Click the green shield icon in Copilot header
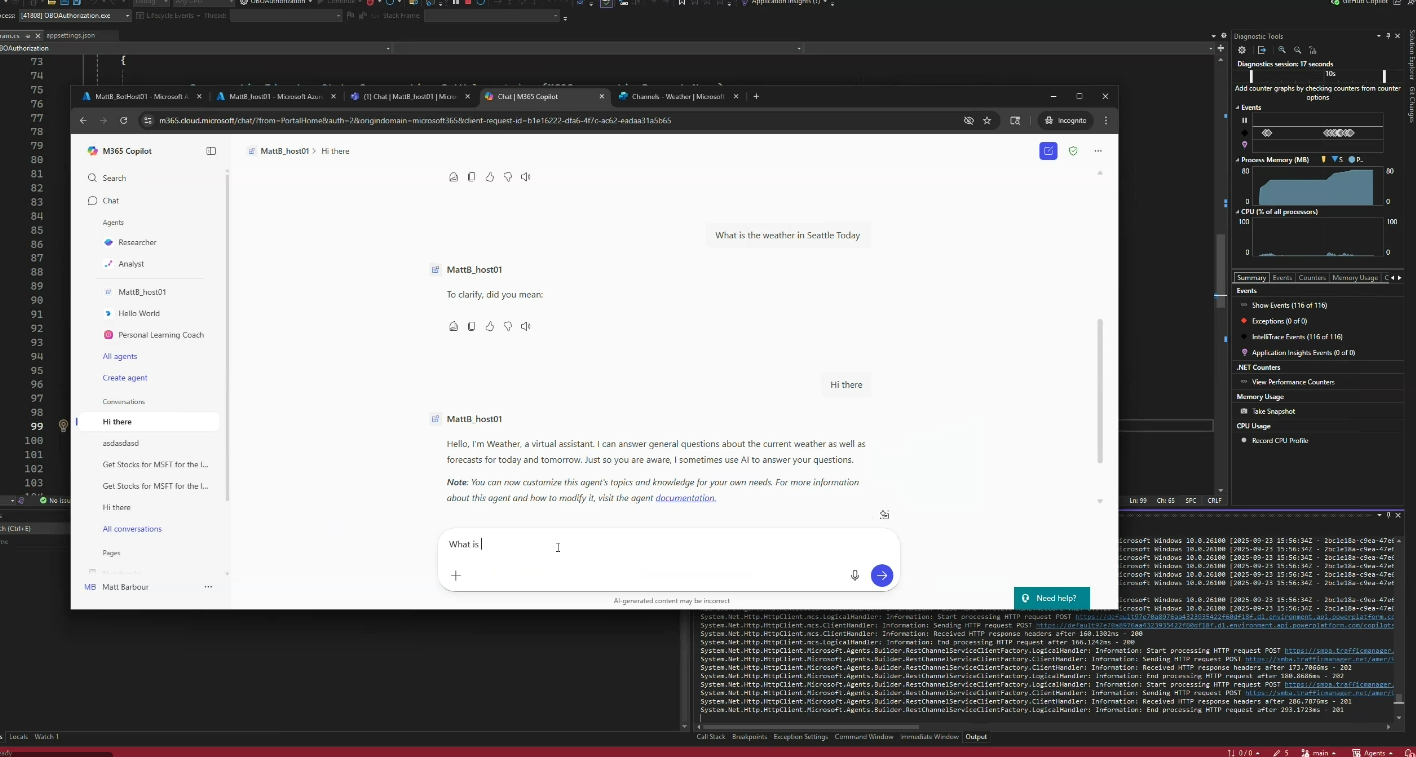This screenshot has width=1416, height=757. coord(1073,151)
